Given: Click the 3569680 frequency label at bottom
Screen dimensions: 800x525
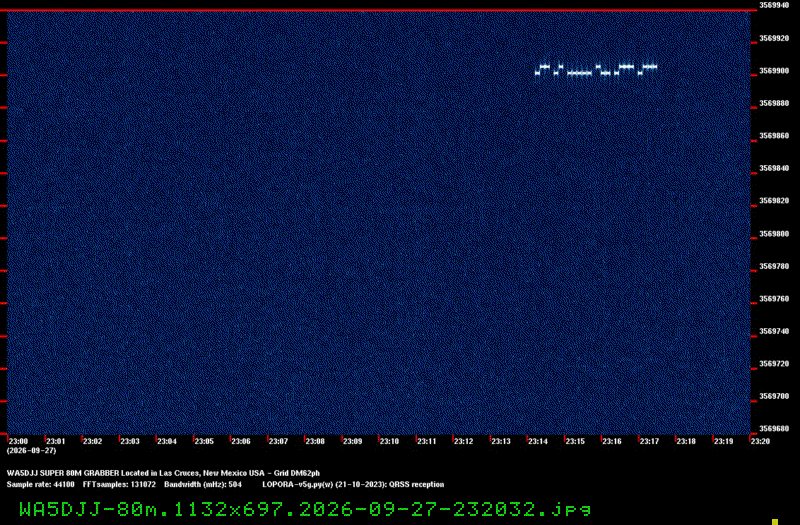Looking at the screenshot, I should [x=774, y=429].
